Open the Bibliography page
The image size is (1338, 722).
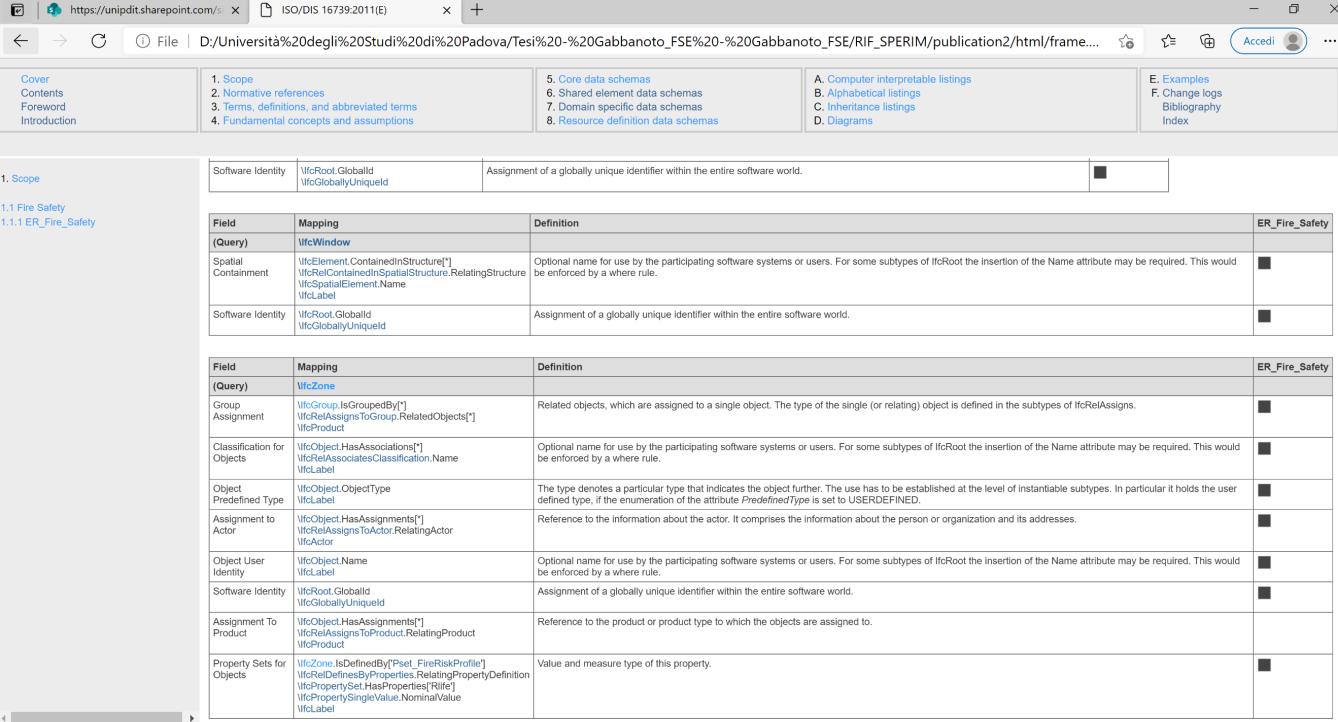(1191, 107)
